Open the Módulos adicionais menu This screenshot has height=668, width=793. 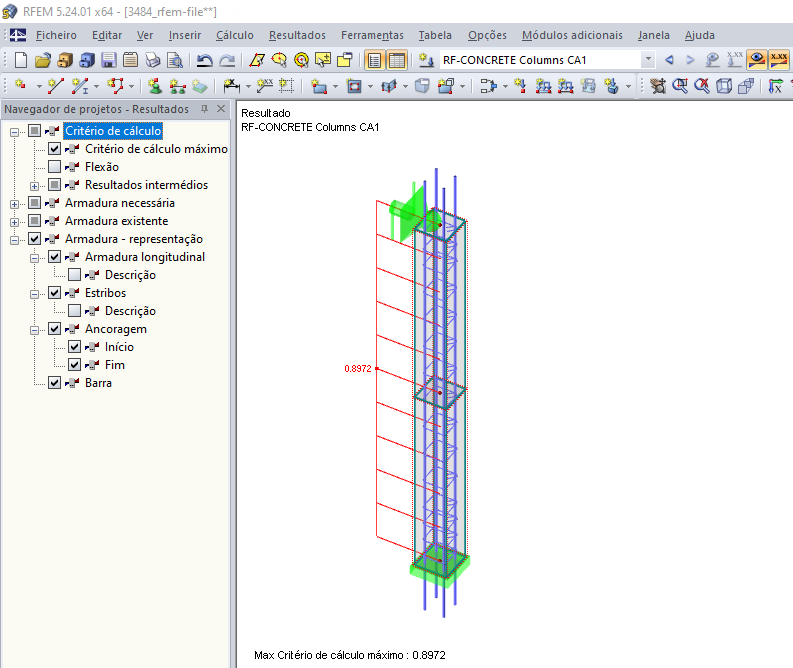pos(572,35)
